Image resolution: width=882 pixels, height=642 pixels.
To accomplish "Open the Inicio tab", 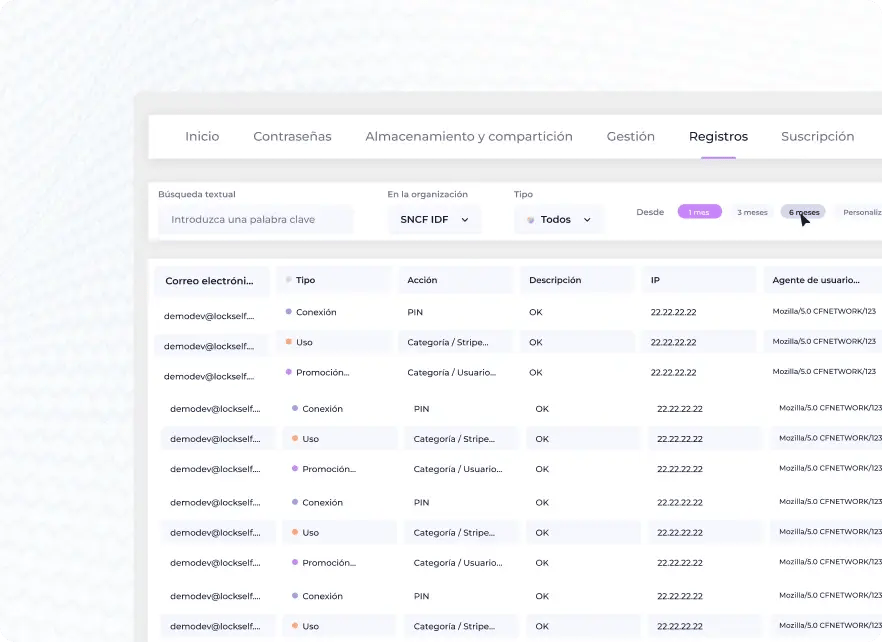I will pyautogui.click(x=202, y=136).
